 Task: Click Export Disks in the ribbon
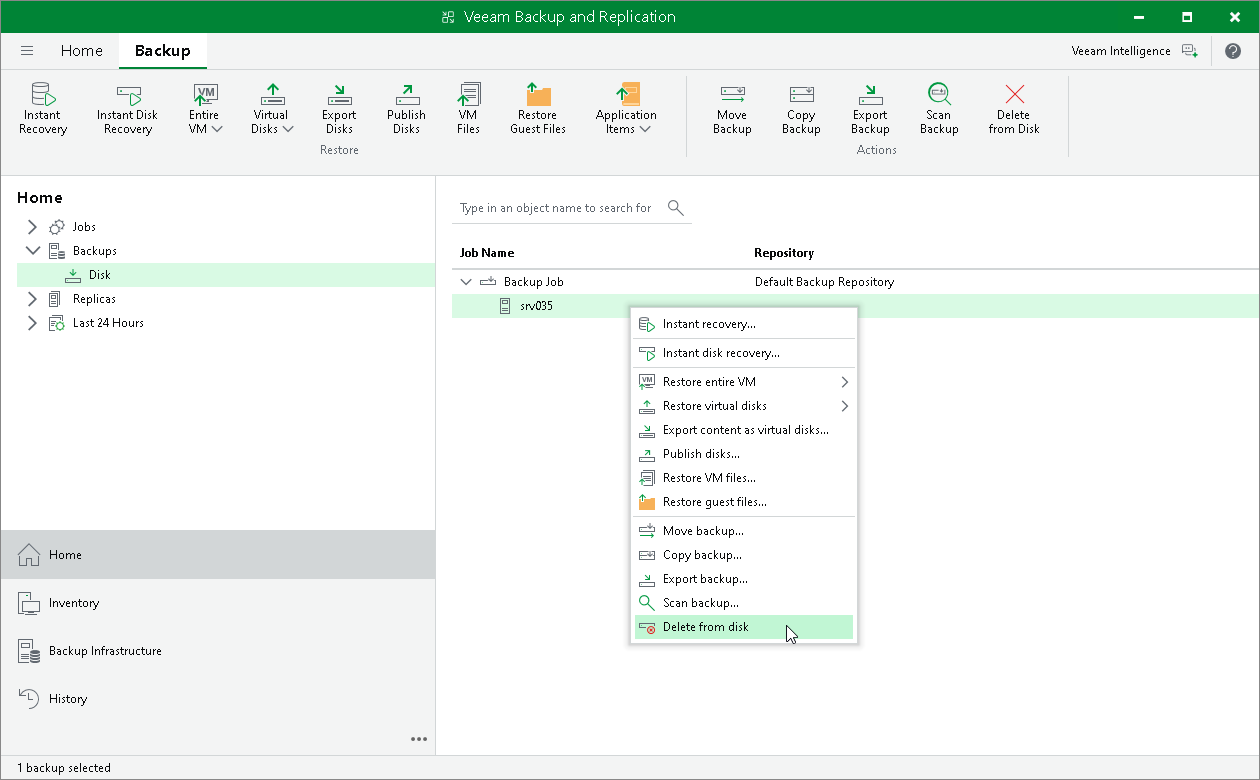(339, 108)
